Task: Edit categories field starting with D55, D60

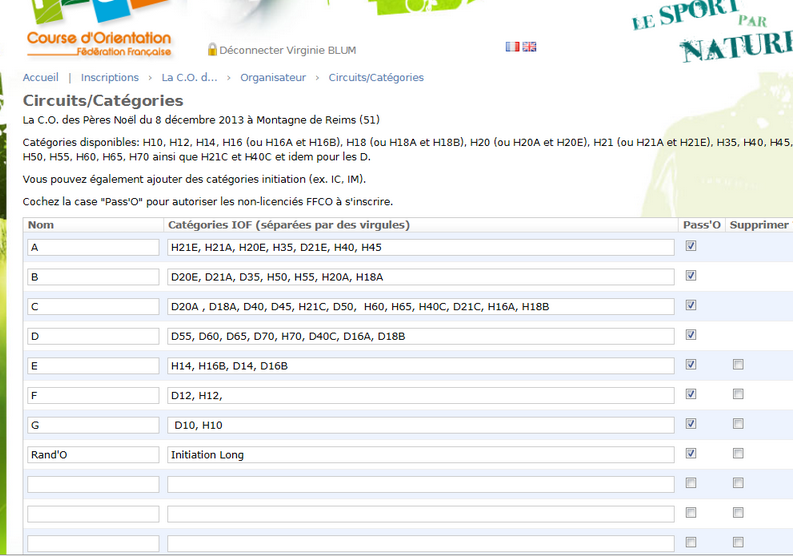Action: click(x=421, y=336)
